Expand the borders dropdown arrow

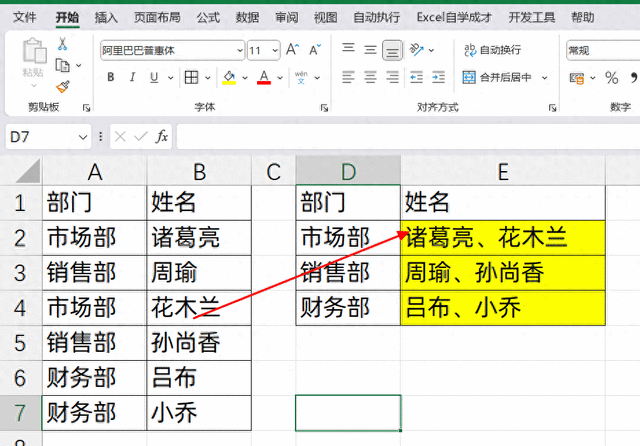[208, 78]
